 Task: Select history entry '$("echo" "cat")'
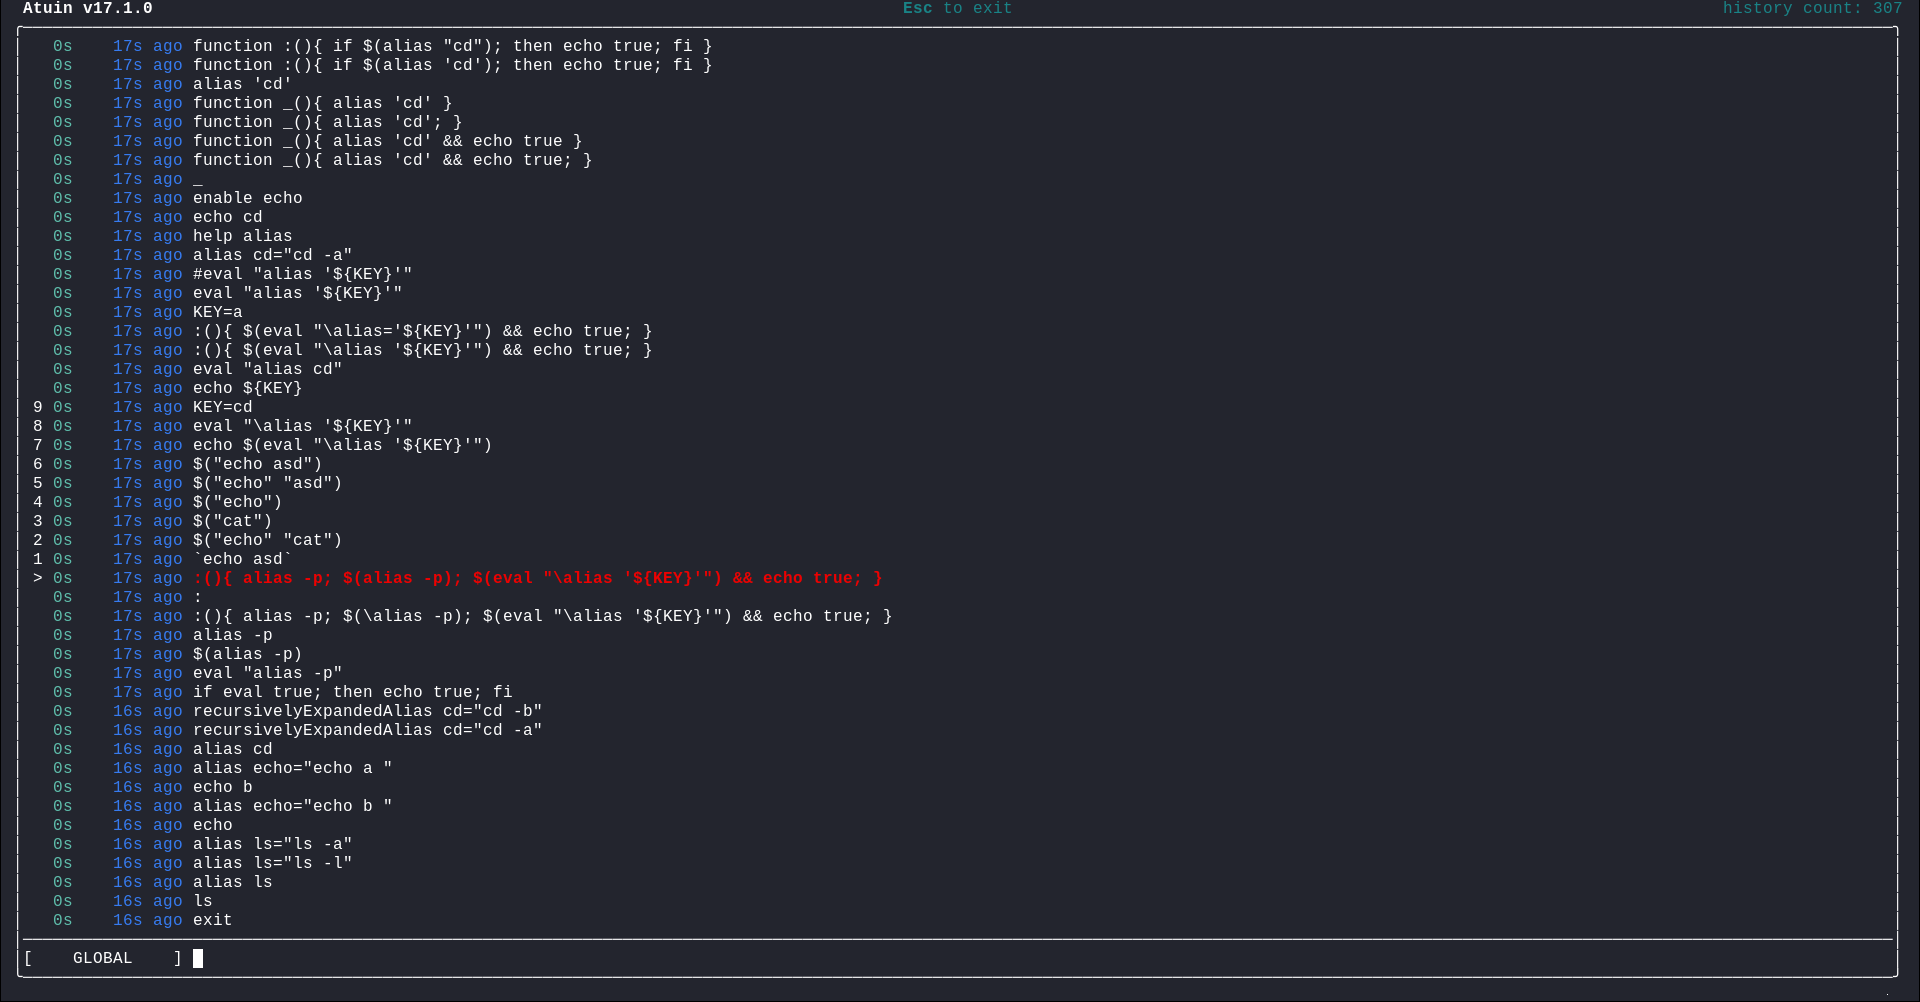coord(268,540)
